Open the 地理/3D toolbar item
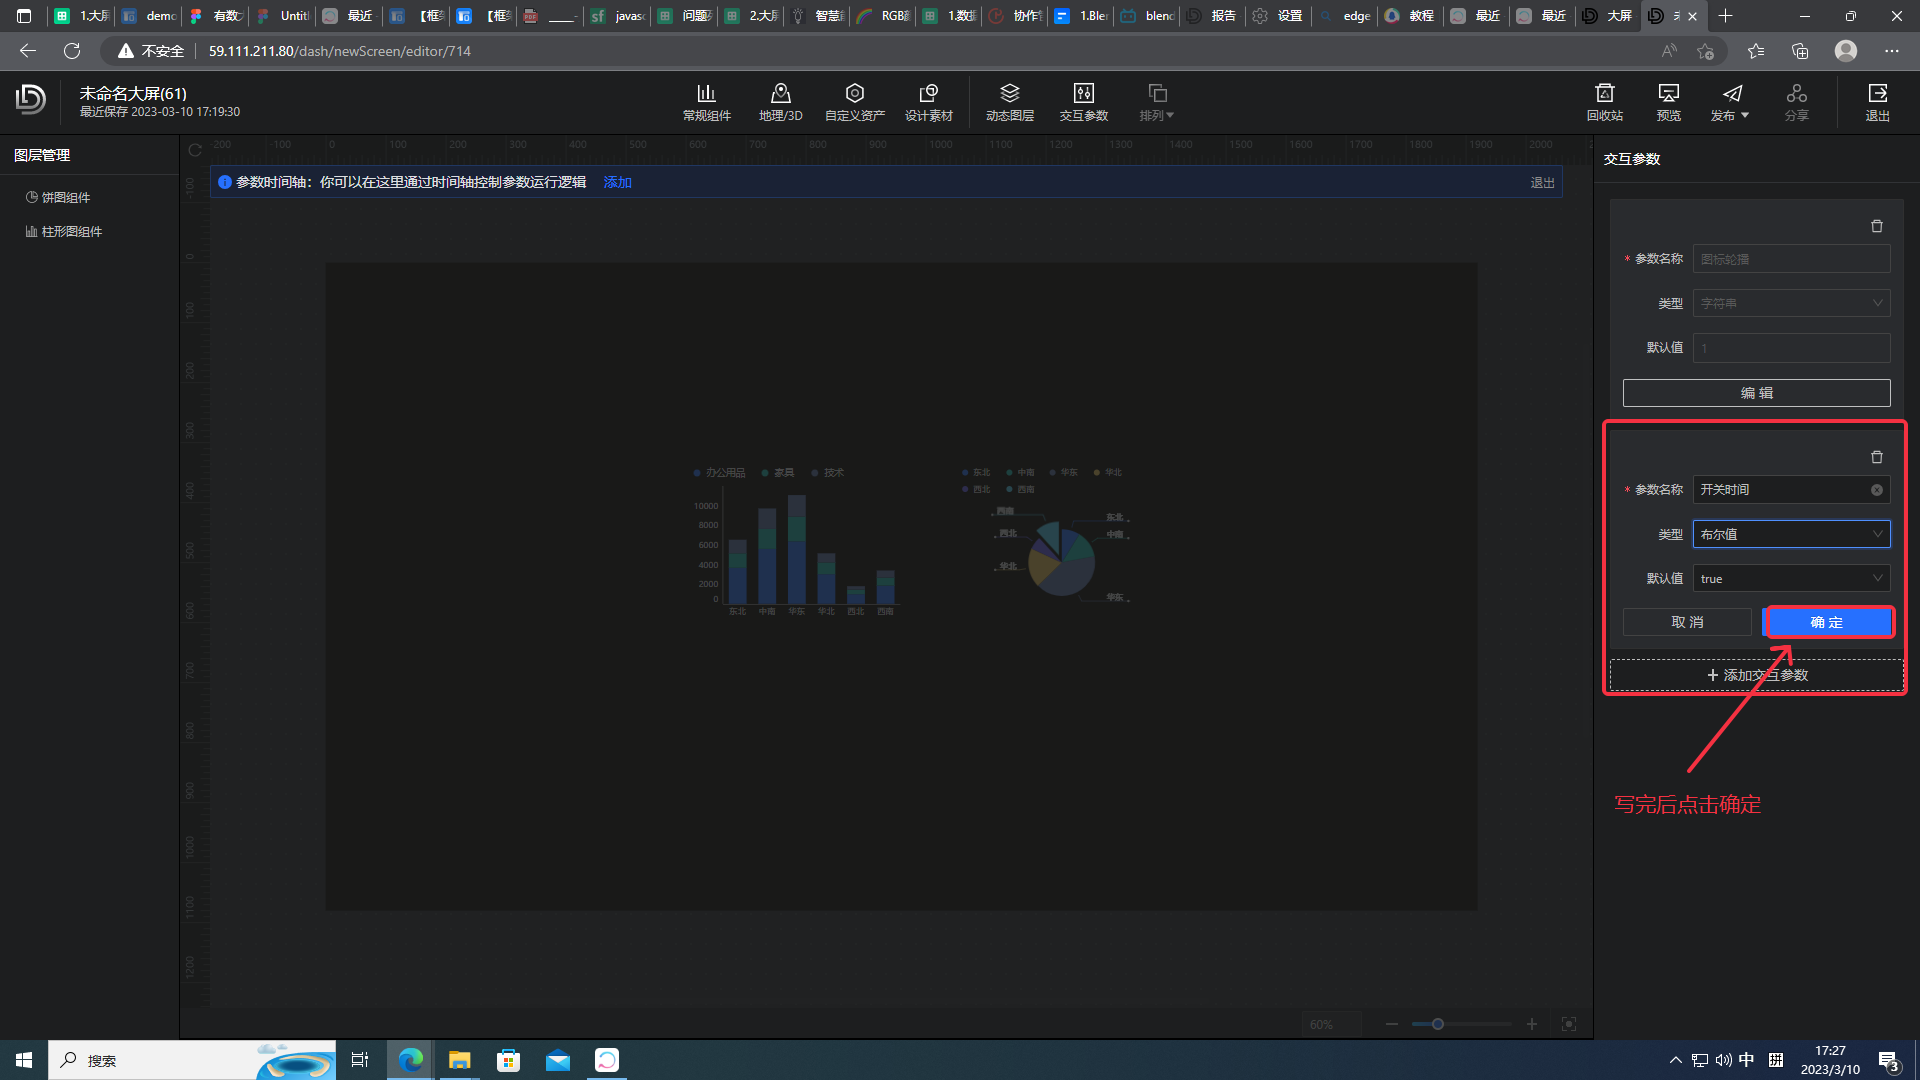The width and height of the screenshot is (1920, 1080). point(780,103)
